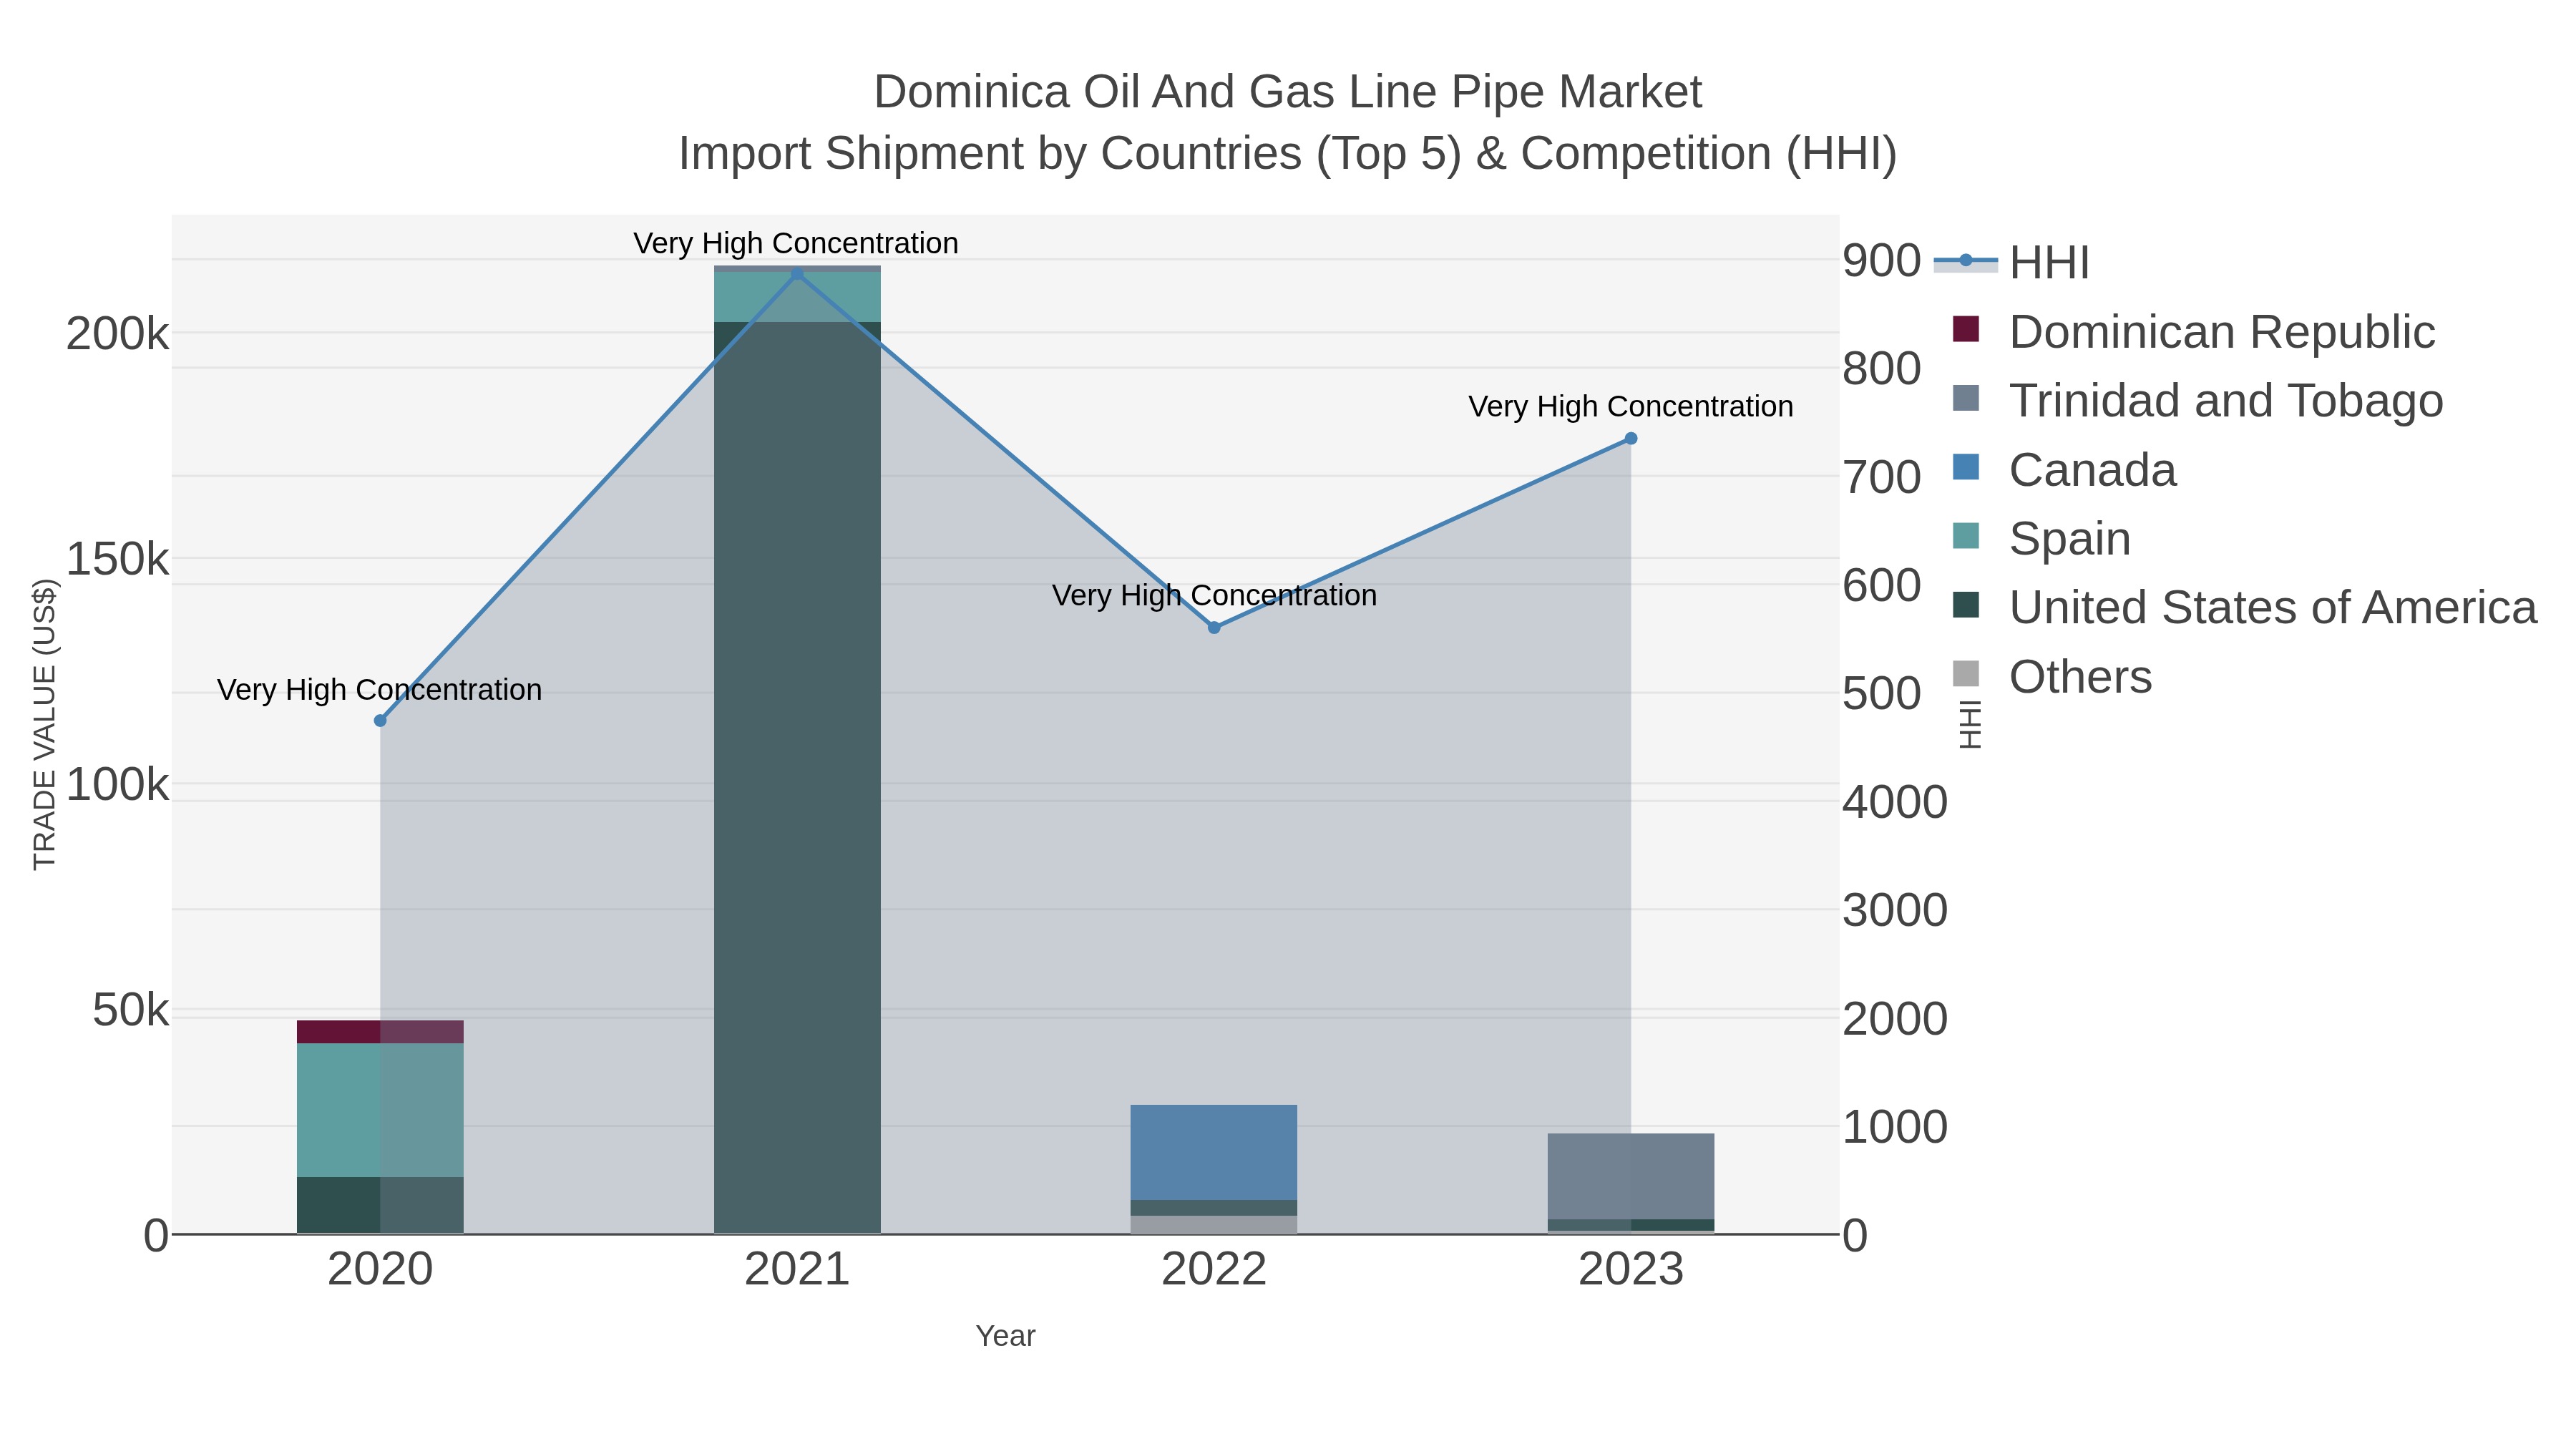Click the Others gray legend swatch
This screenshot has height=1449, width=2576.
point(1966,674)
